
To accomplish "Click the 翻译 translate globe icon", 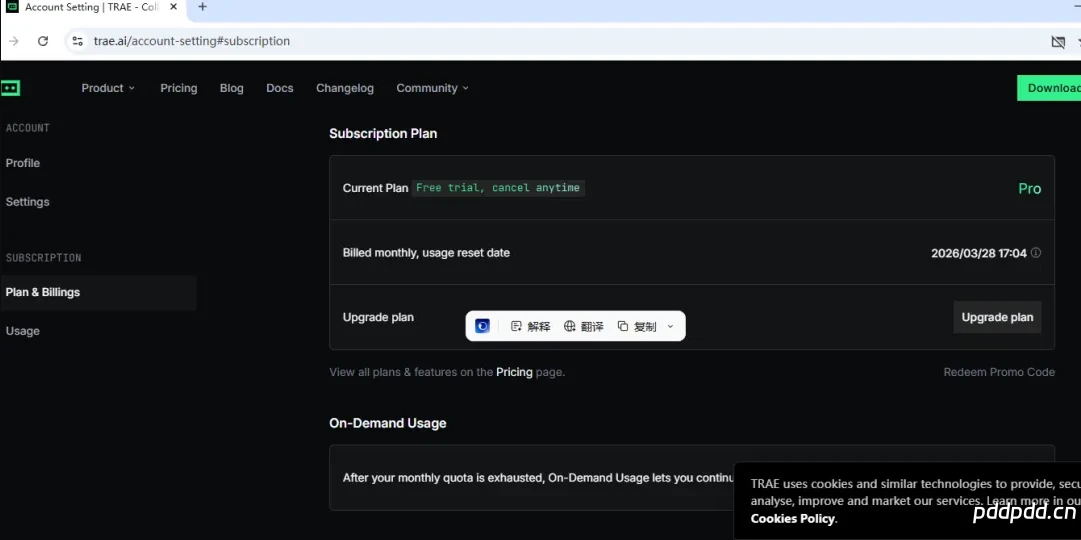I will click(570, 326).
